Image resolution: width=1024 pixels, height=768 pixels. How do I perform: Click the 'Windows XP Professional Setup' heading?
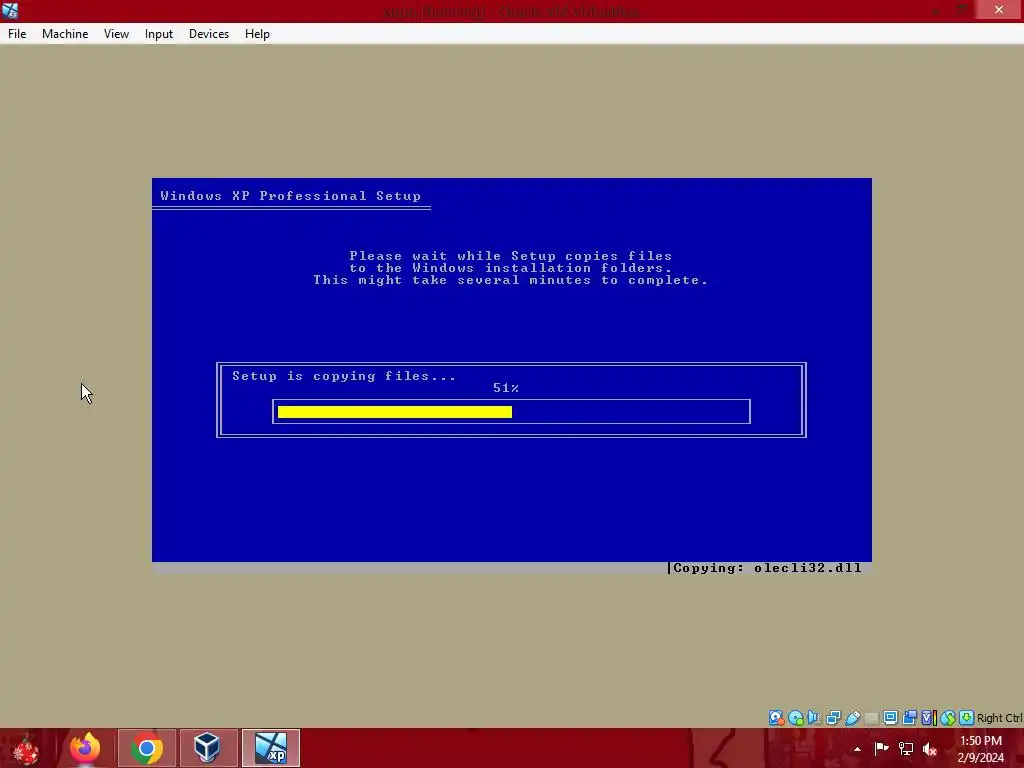tap(291, 196)
